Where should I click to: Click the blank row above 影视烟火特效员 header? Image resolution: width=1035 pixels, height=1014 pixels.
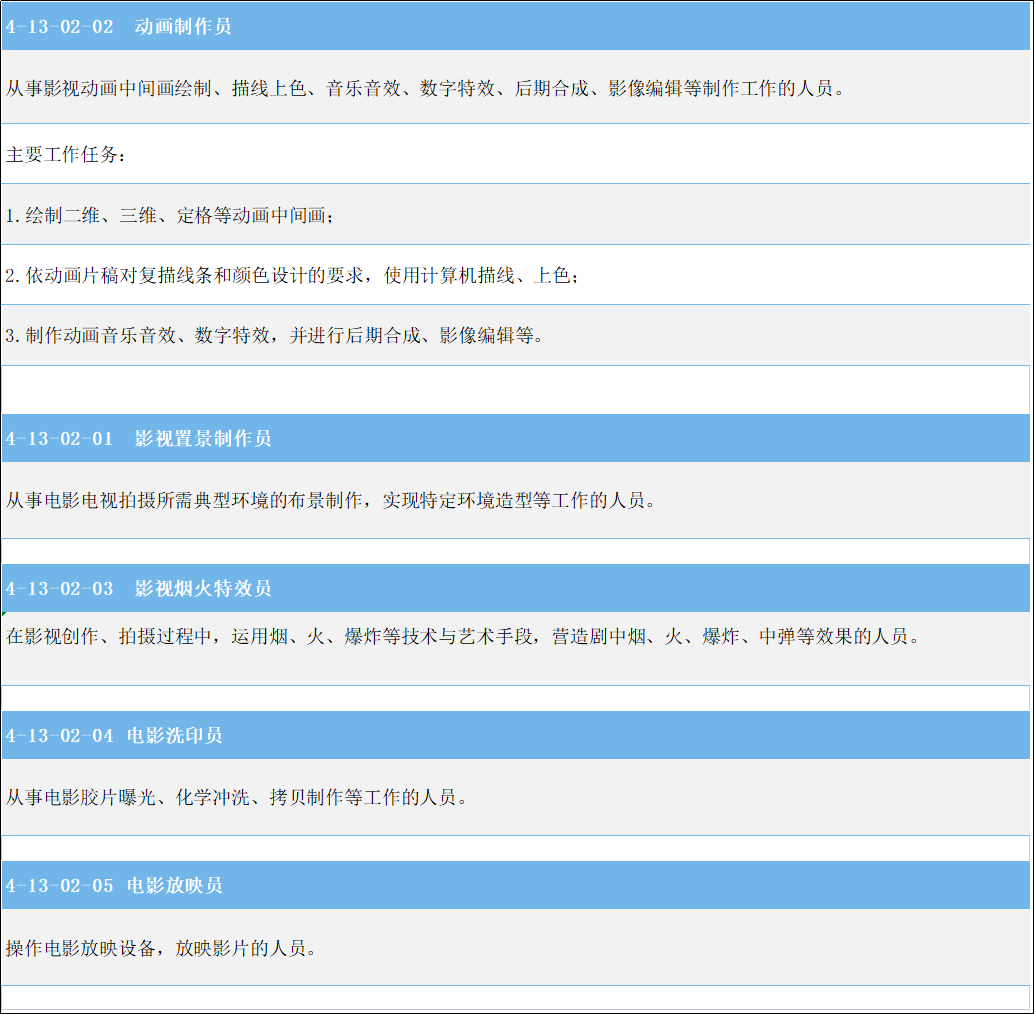(516, 551)
